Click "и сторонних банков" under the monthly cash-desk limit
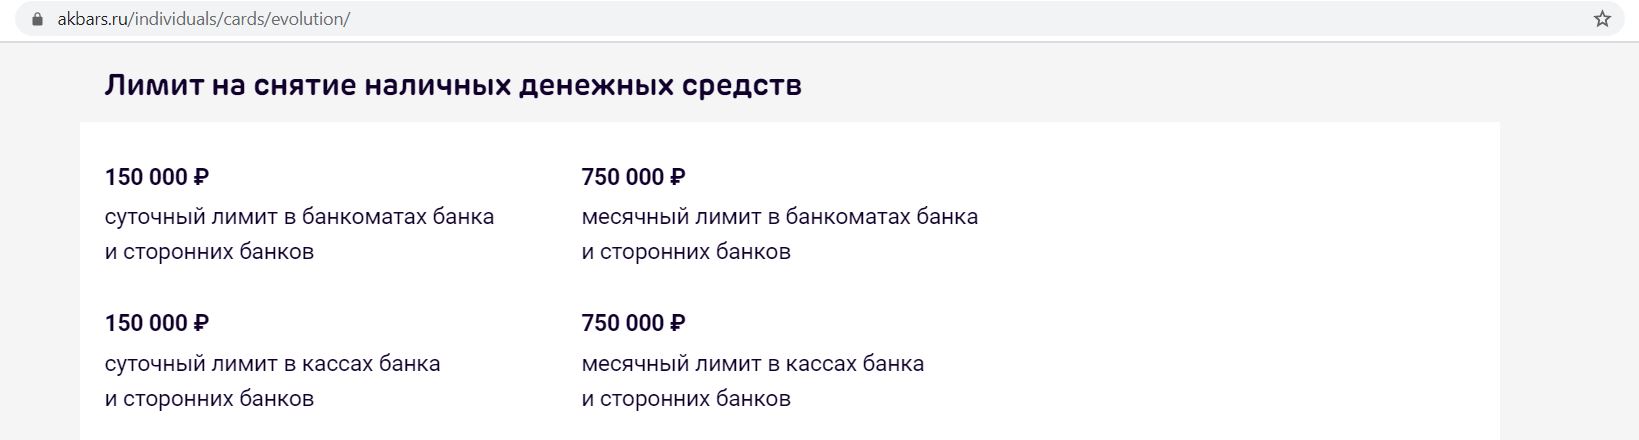The height and width of the screenshot is (440, 1639). point(686,399)
